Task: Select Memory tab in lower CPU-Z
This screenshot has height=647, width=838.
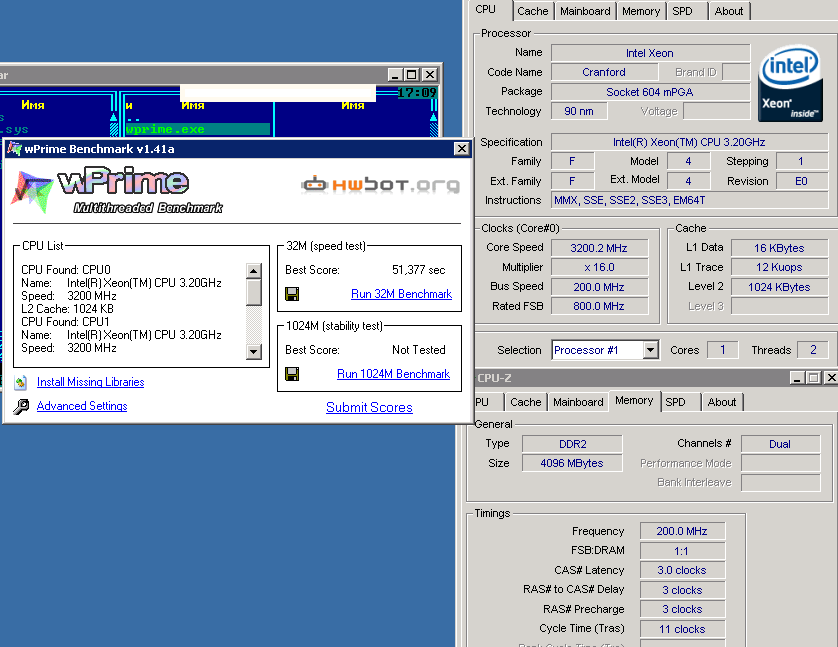Action: coord(634,401)
